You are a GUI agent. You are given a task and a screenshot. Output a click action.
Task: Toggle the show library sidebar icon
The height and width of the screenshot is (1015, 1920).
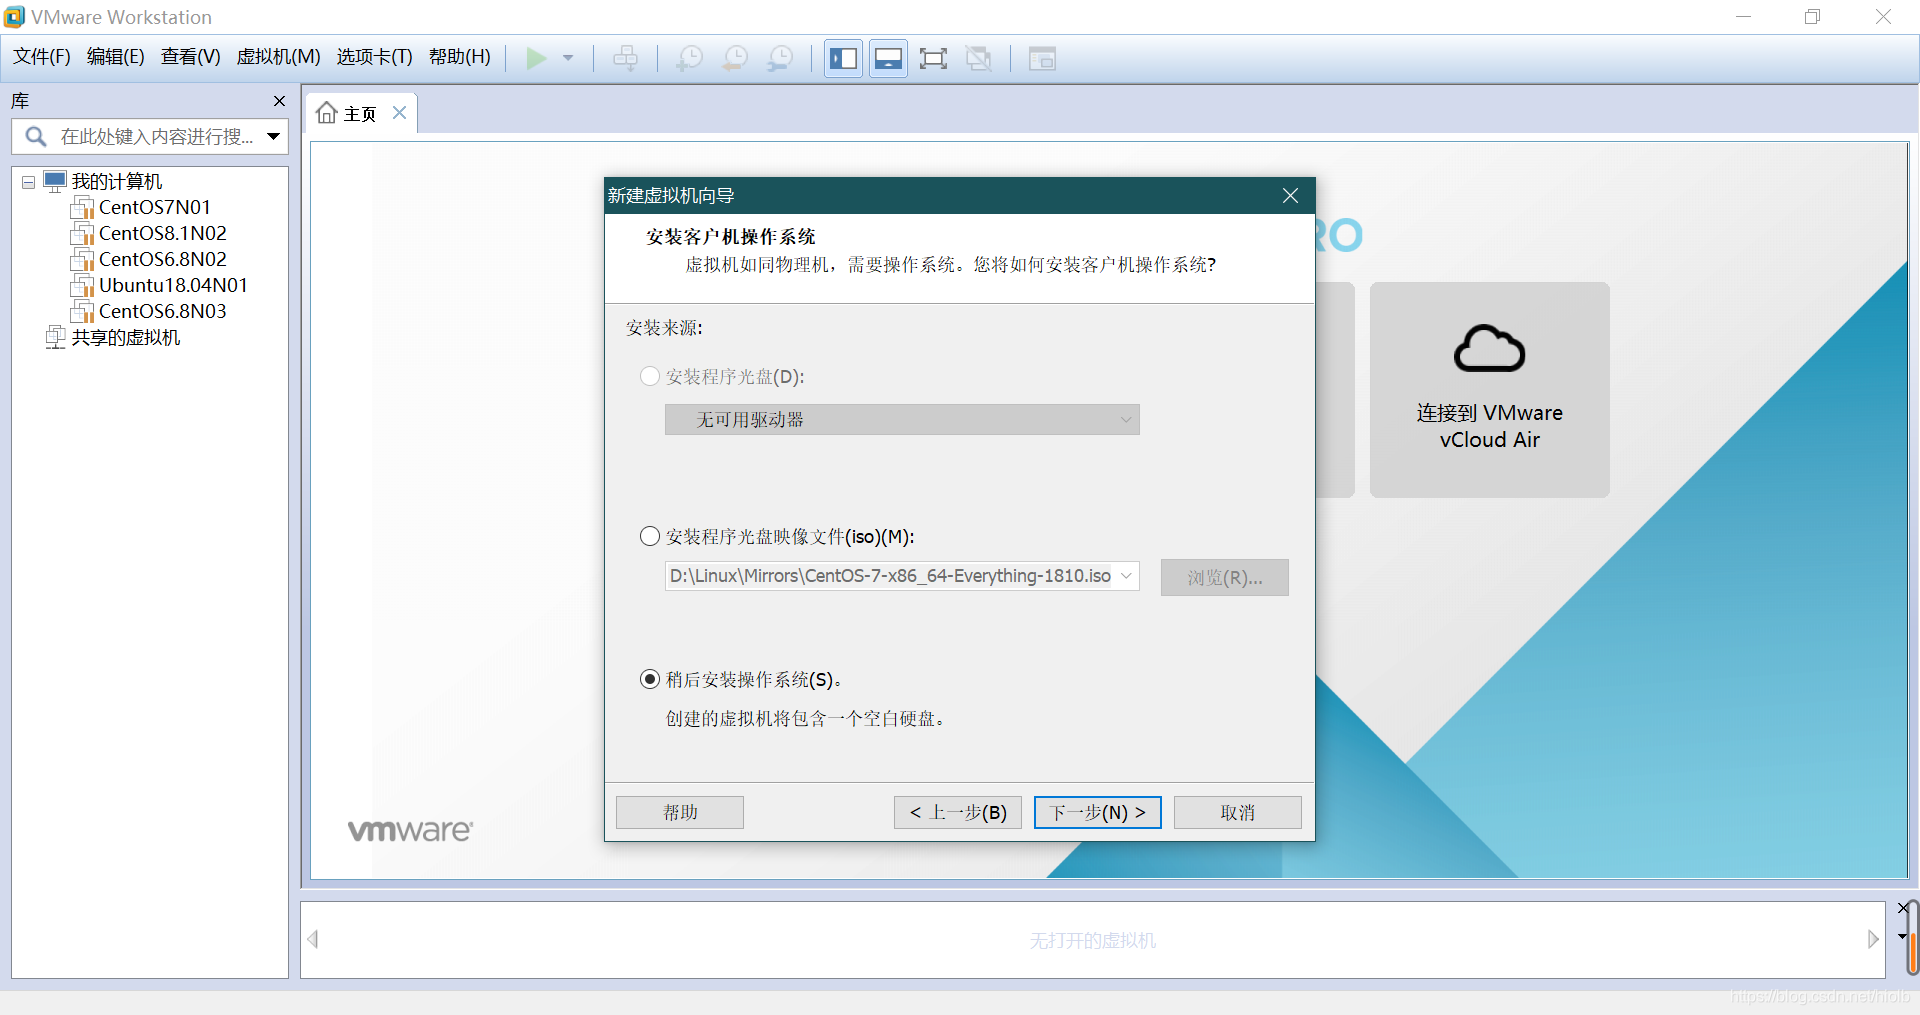tap(844, 58)
